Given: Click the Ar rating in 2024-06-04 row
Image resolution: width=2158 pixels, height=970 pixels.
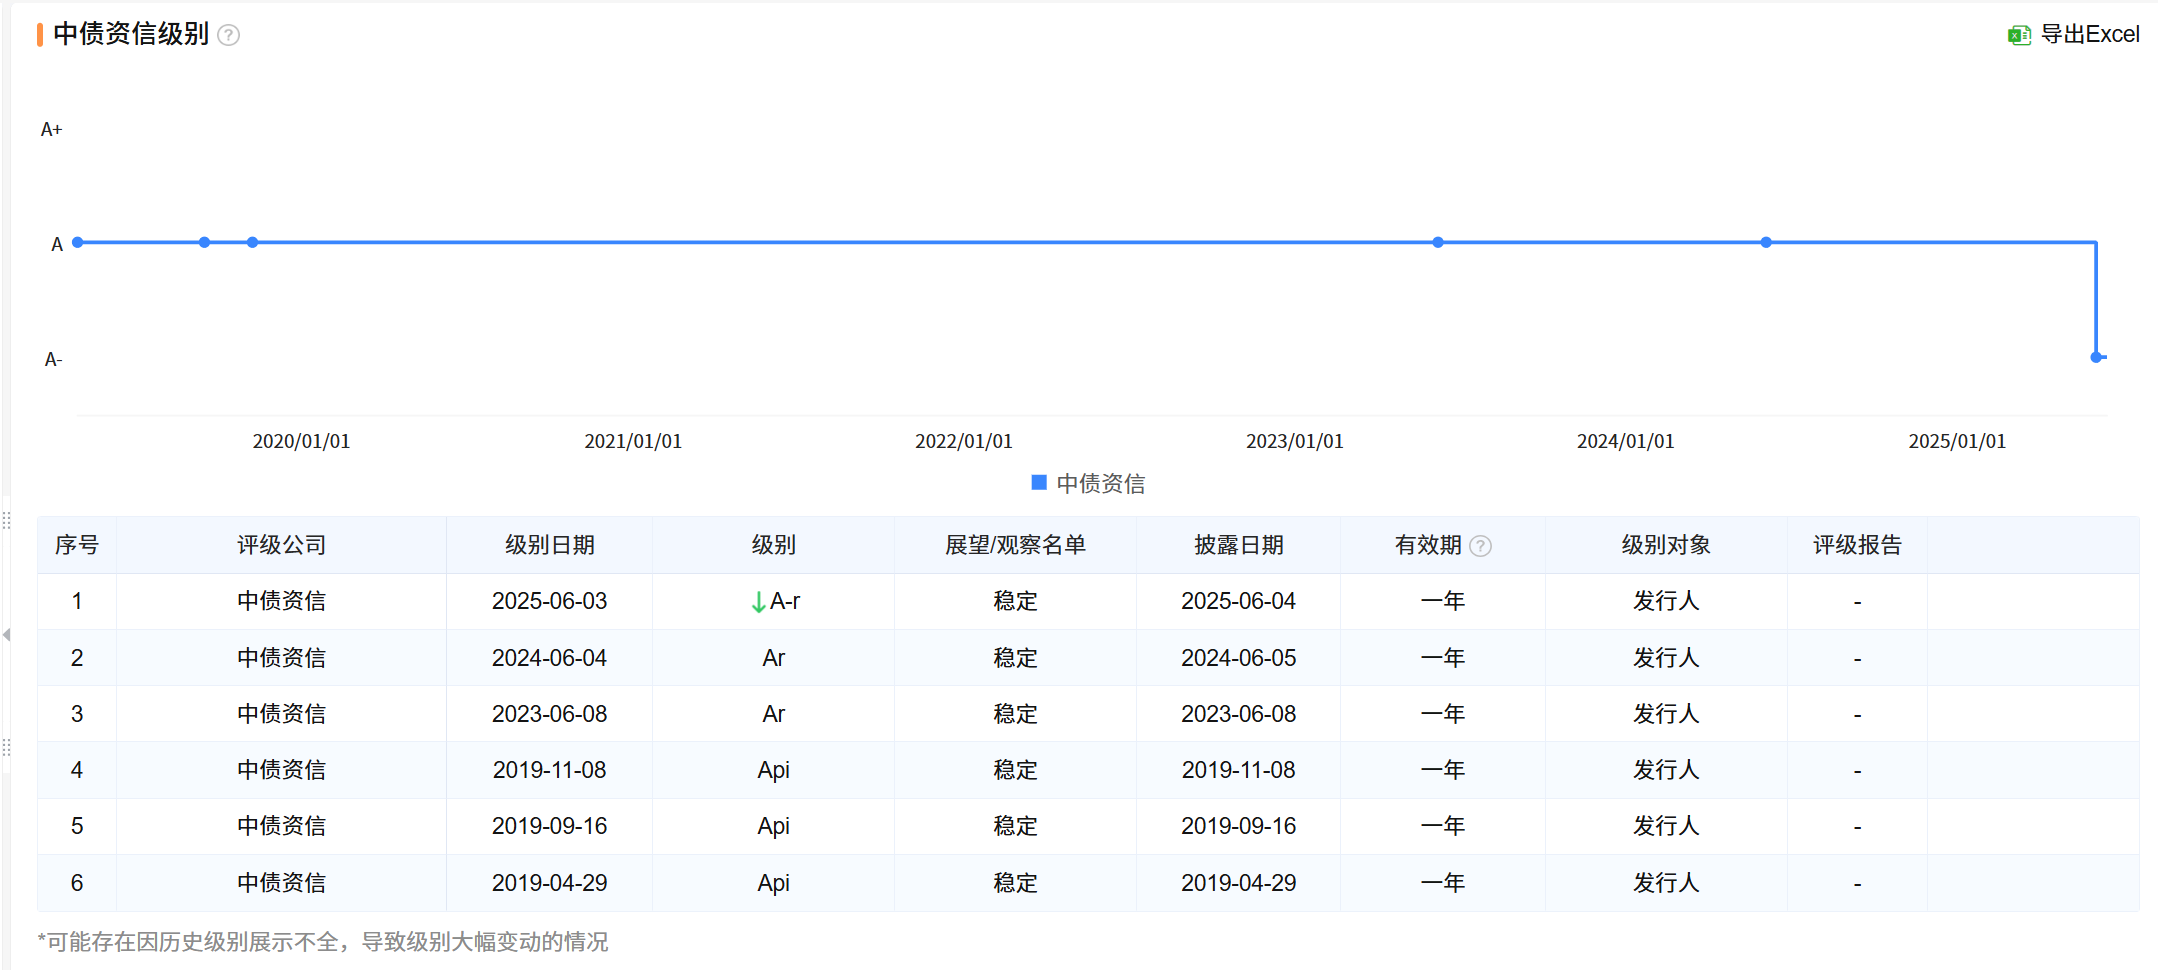Looking at the screenshot, I should coord(773,658).
